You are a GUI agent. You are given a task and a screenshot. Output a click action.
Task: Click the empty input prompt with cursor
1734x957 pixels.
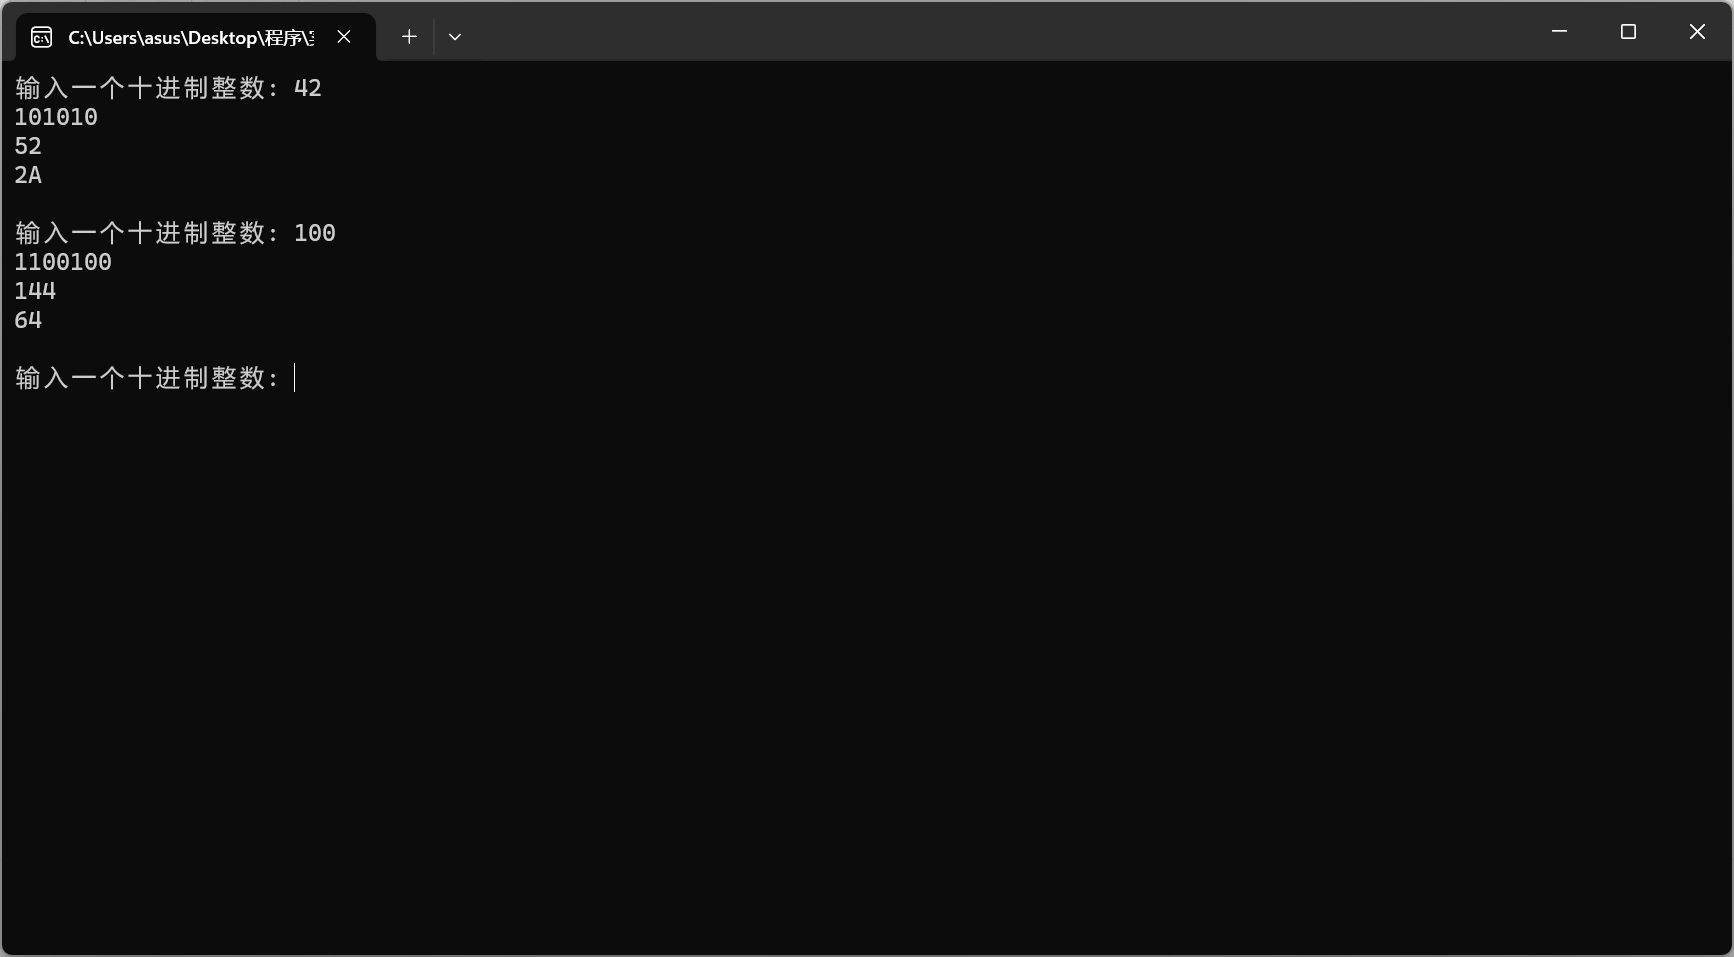[155, 378]
